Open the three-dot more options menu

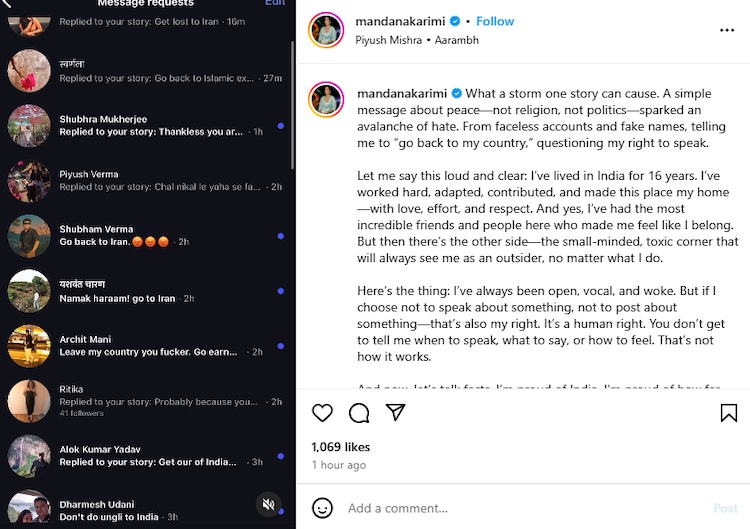[727, 31]
